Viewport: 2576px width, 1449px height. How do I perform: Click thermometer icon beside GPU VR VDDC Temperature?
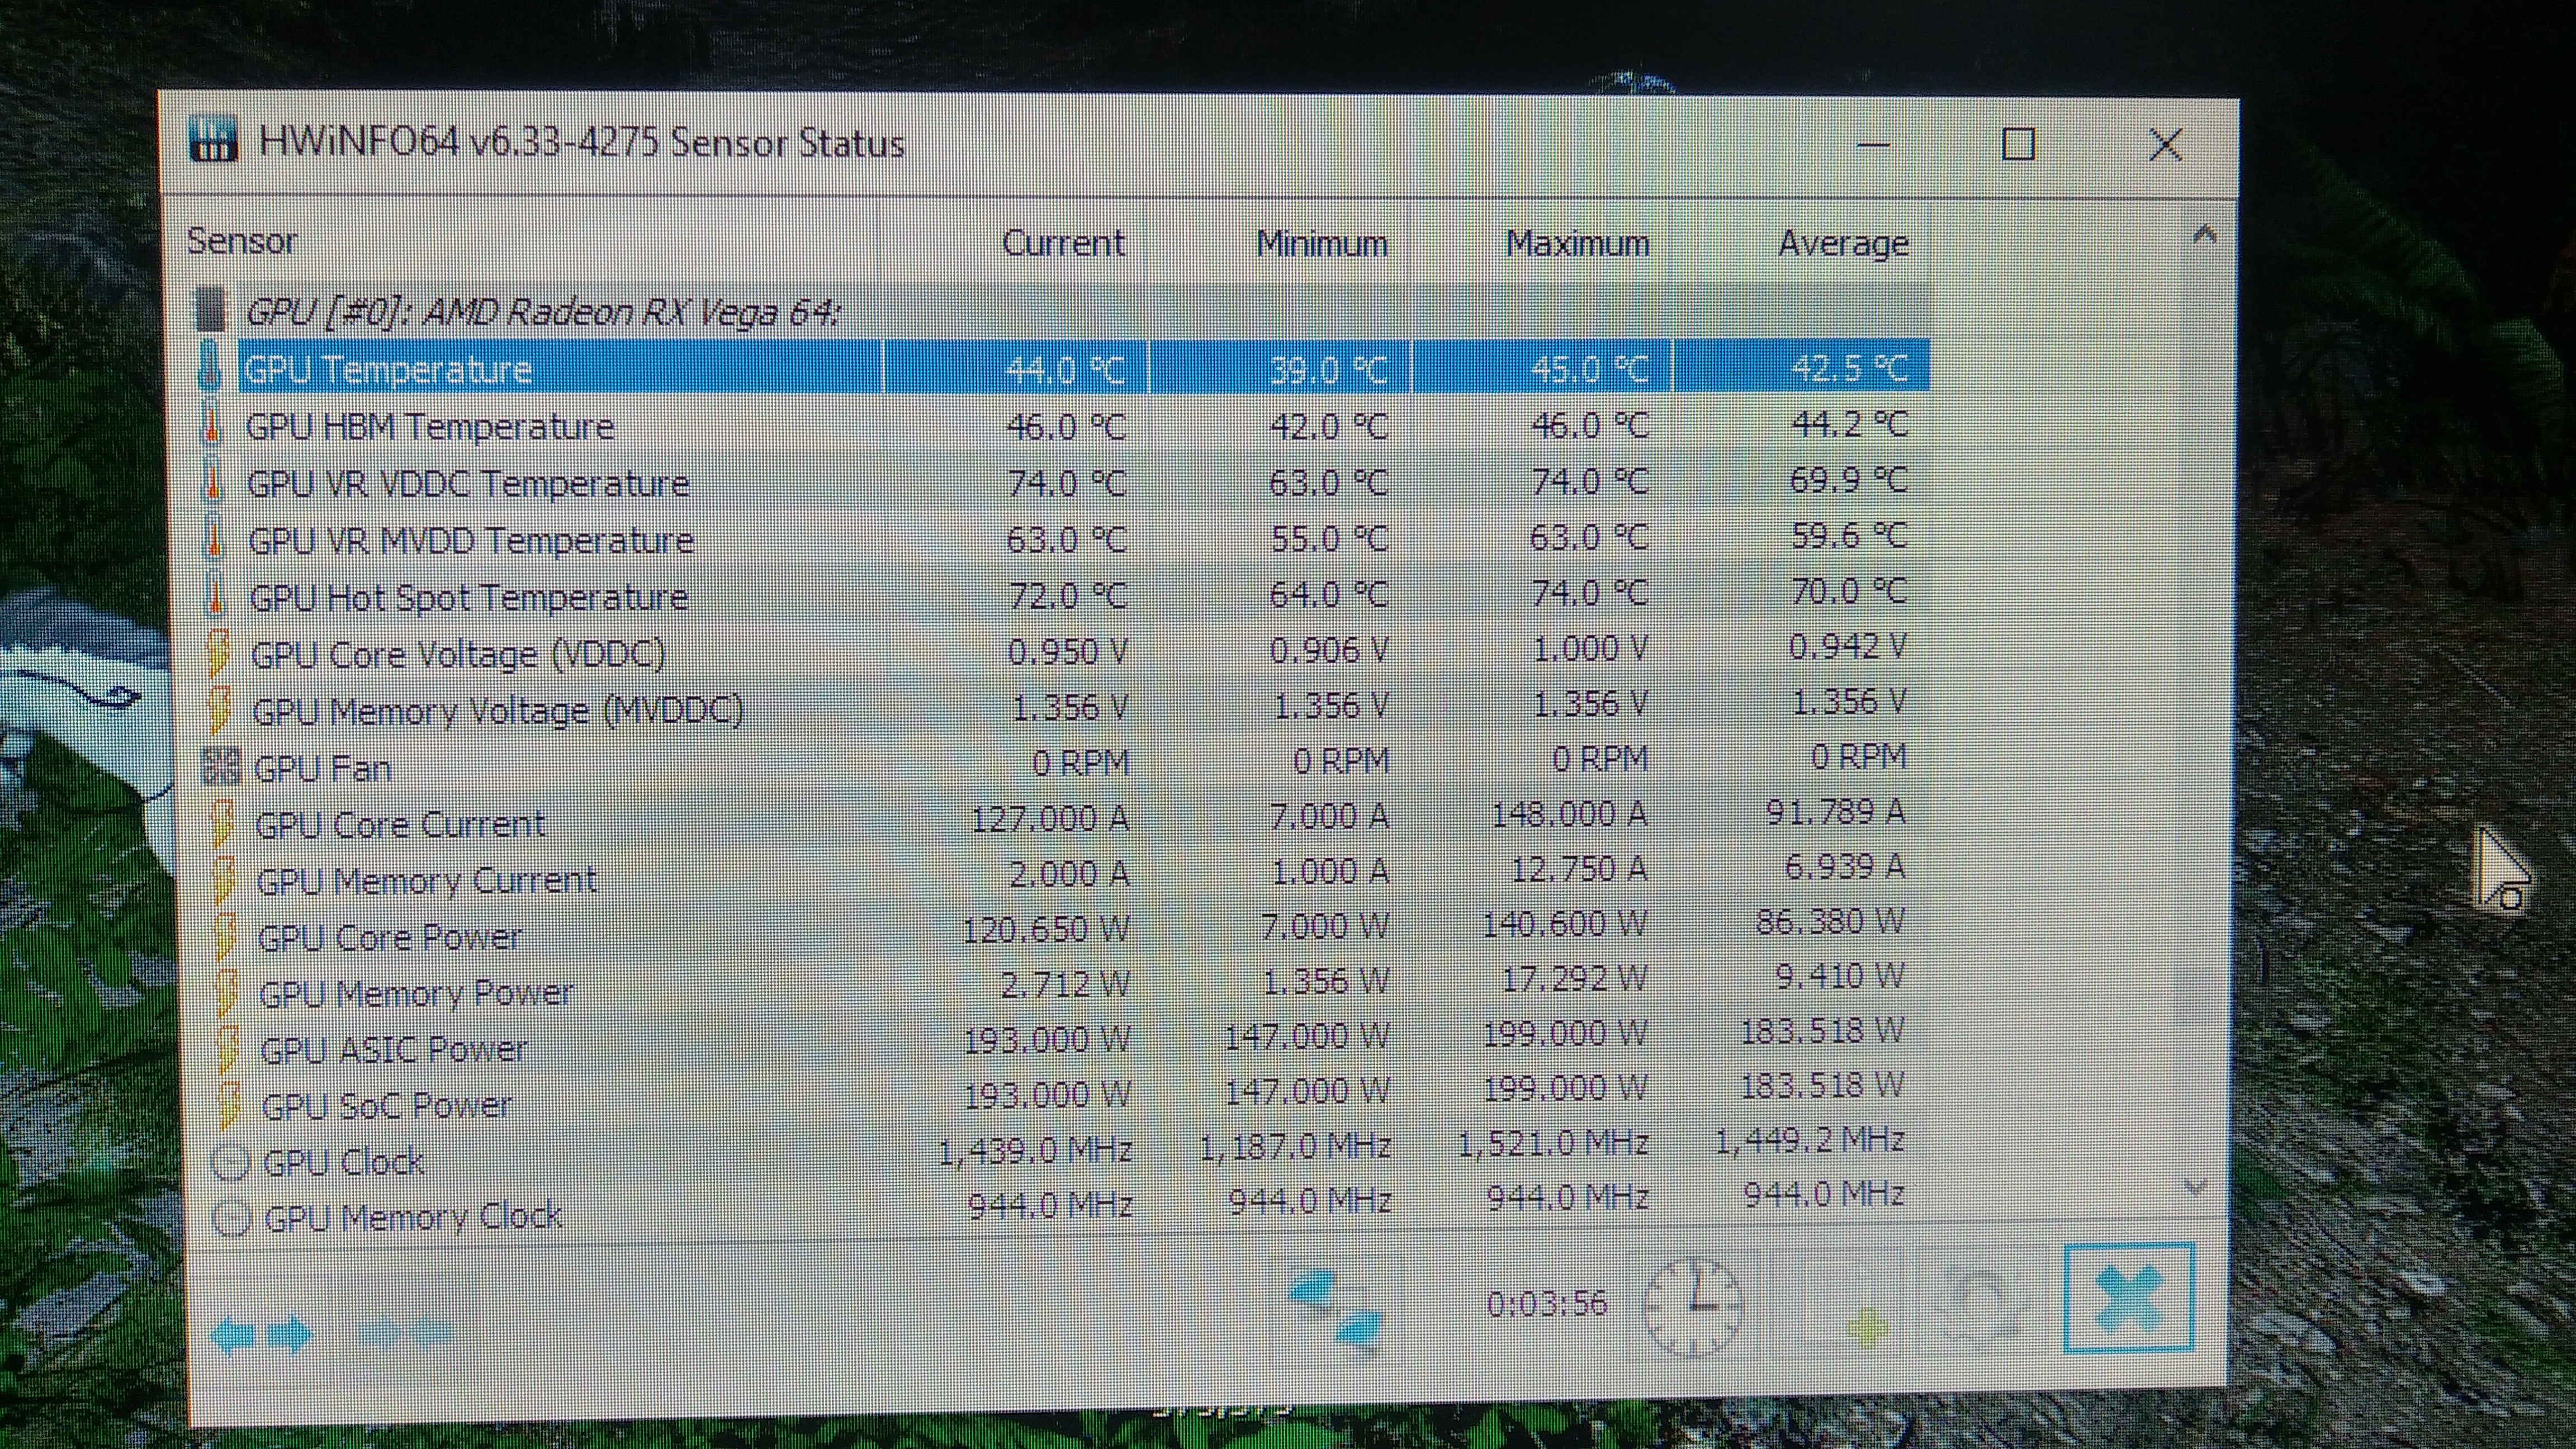click(x=213, y=480)
